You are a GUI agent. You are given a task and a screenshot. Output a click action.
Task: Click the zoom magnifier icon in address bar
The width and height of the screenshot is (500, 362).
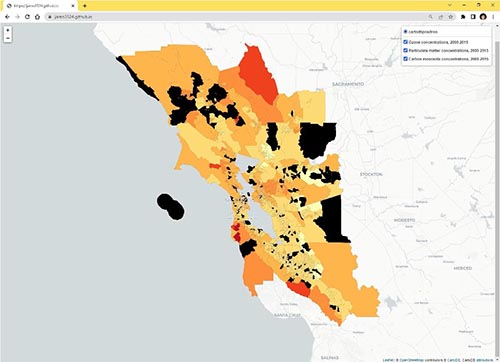(431, 17)
